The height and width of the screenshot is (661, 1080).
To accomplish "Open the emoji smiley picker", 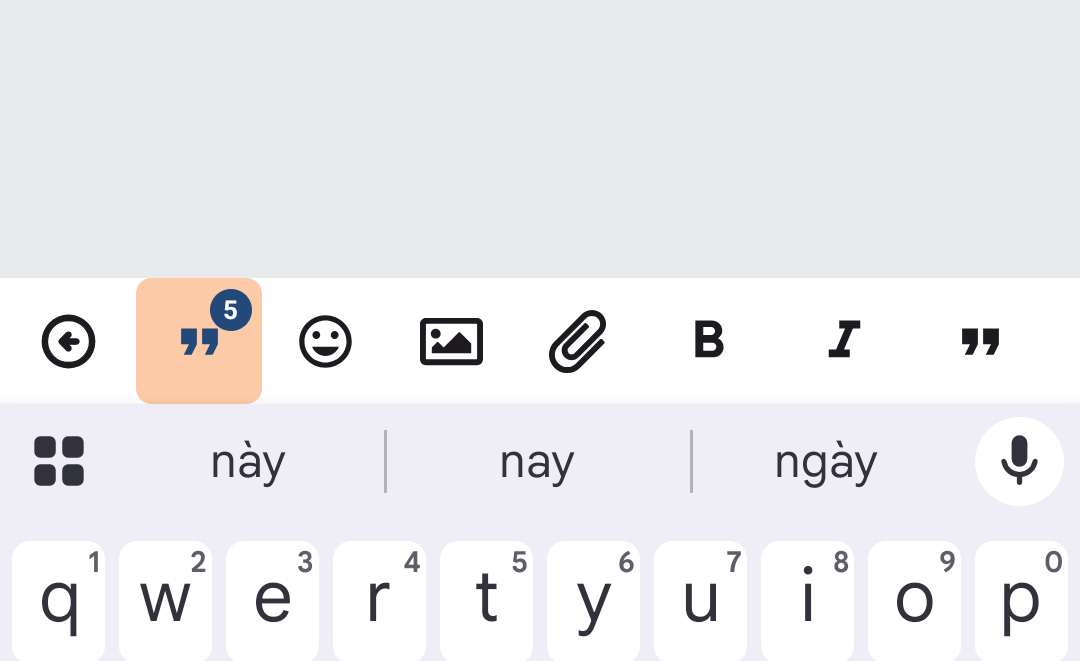I will [x=325, y=342].
